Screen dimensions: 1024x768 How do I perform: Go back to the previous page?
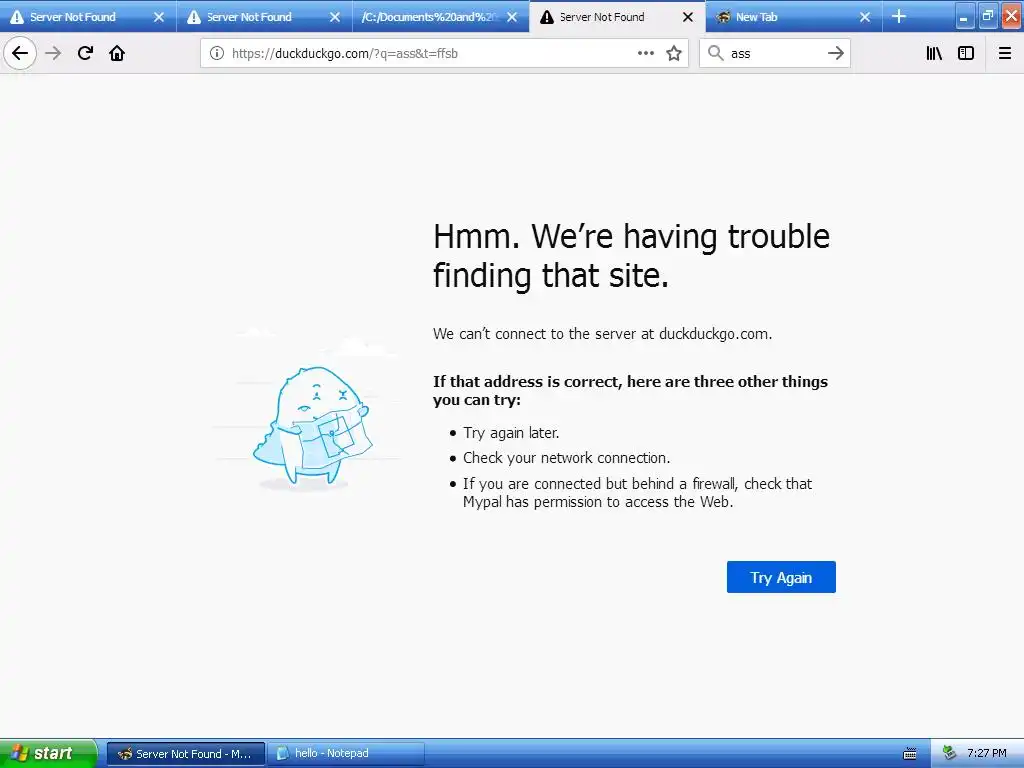pyautogui.click(x=20, y=53)
